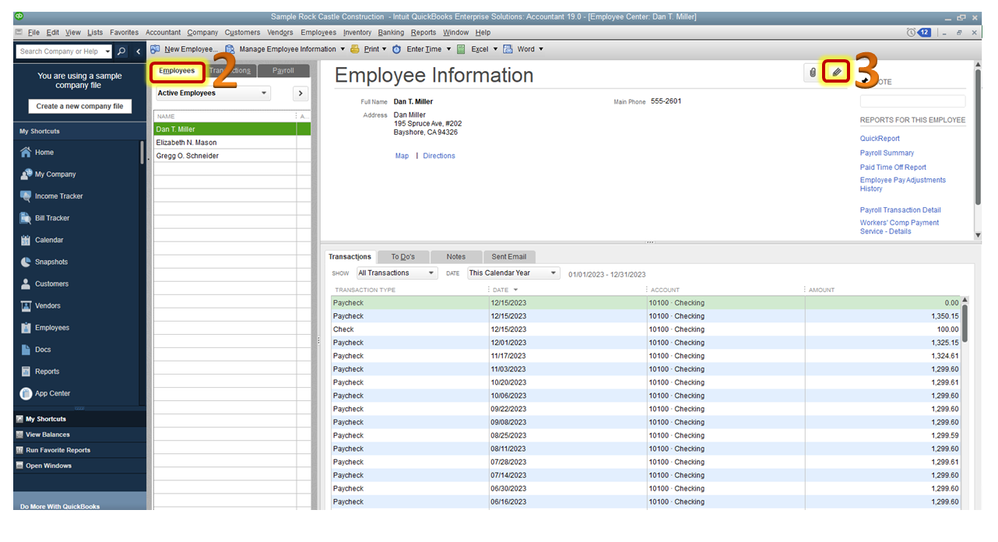This screenshot has width=998, height=542.
Task: Switch to the Sent Email tab
Action: pyautogui.click(x=509, y=257)
